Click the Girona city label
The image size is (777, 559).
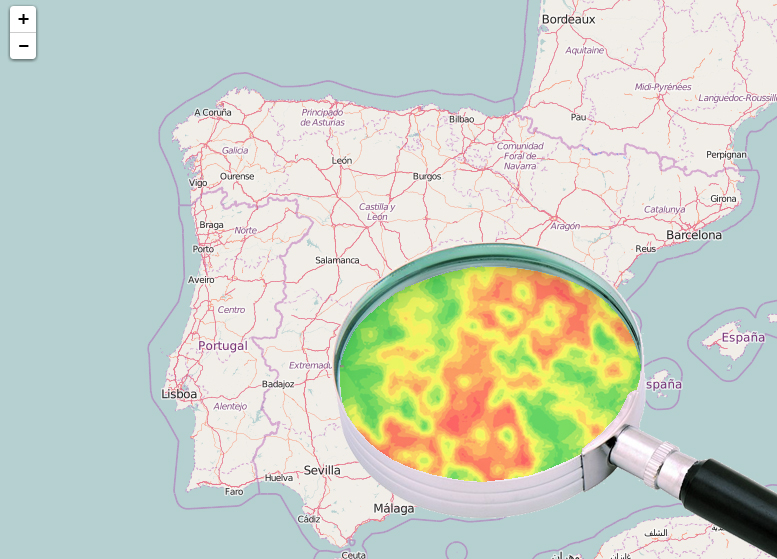723,199
